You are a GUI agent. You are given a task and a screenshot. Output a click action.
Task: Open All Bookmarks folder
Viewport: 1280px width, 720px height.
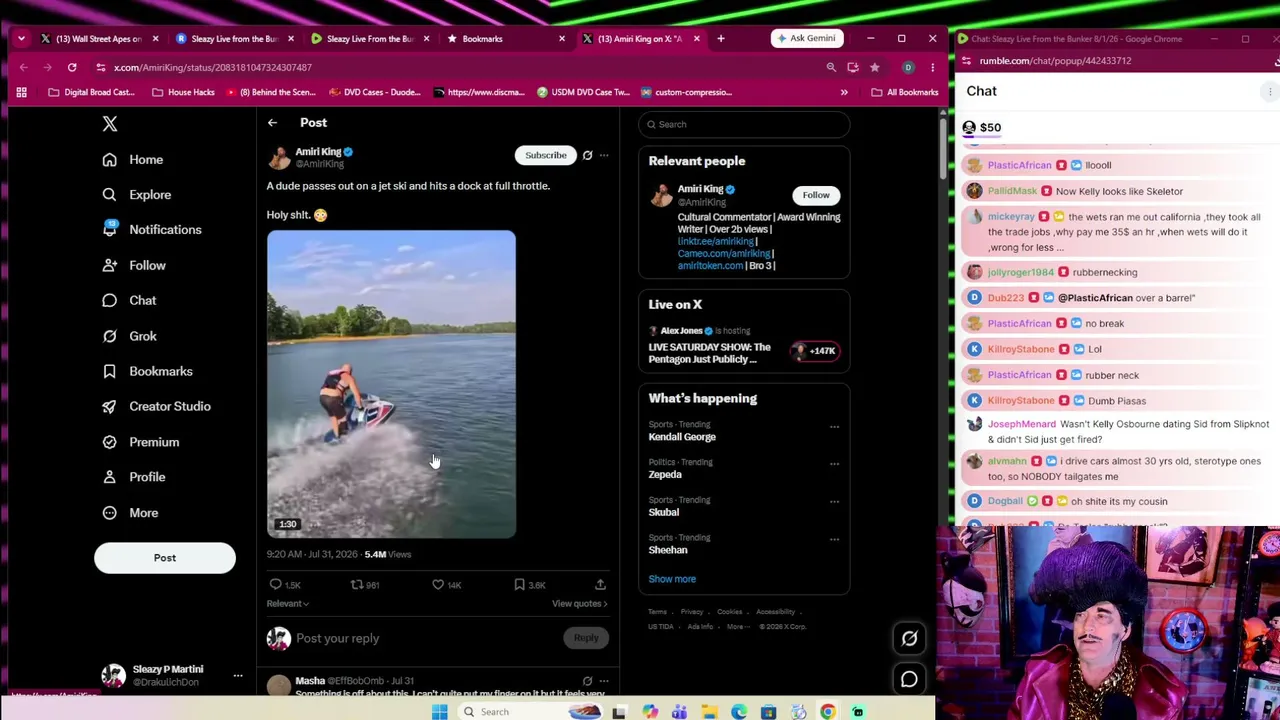[x=904, y=92]
